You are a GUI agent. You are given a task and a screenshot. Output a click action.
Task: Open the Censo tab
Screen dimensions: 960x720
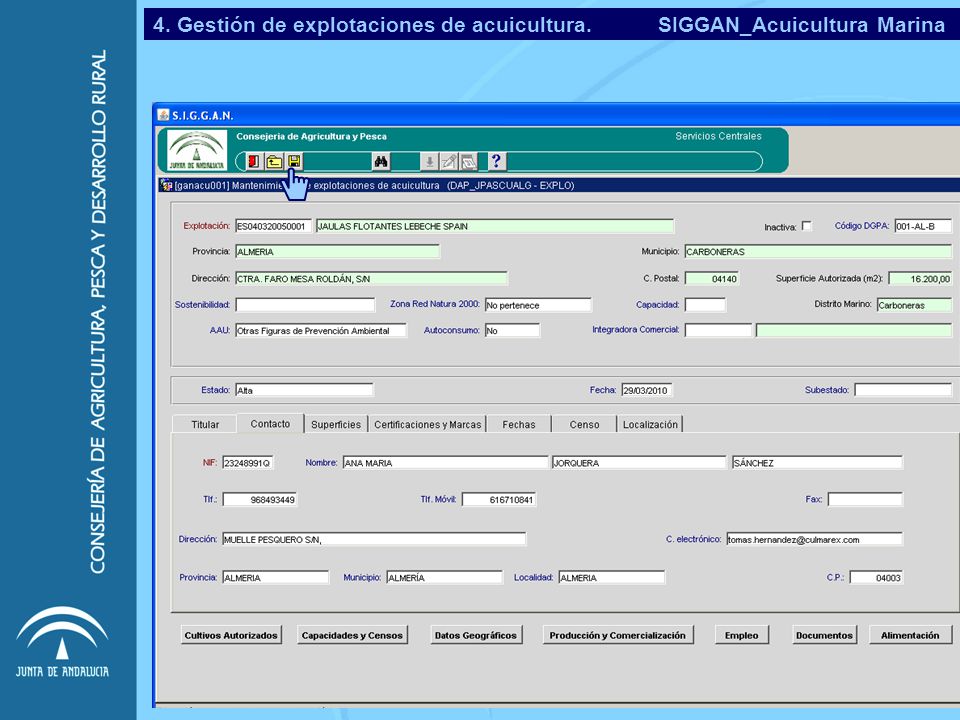click(585, 424)
